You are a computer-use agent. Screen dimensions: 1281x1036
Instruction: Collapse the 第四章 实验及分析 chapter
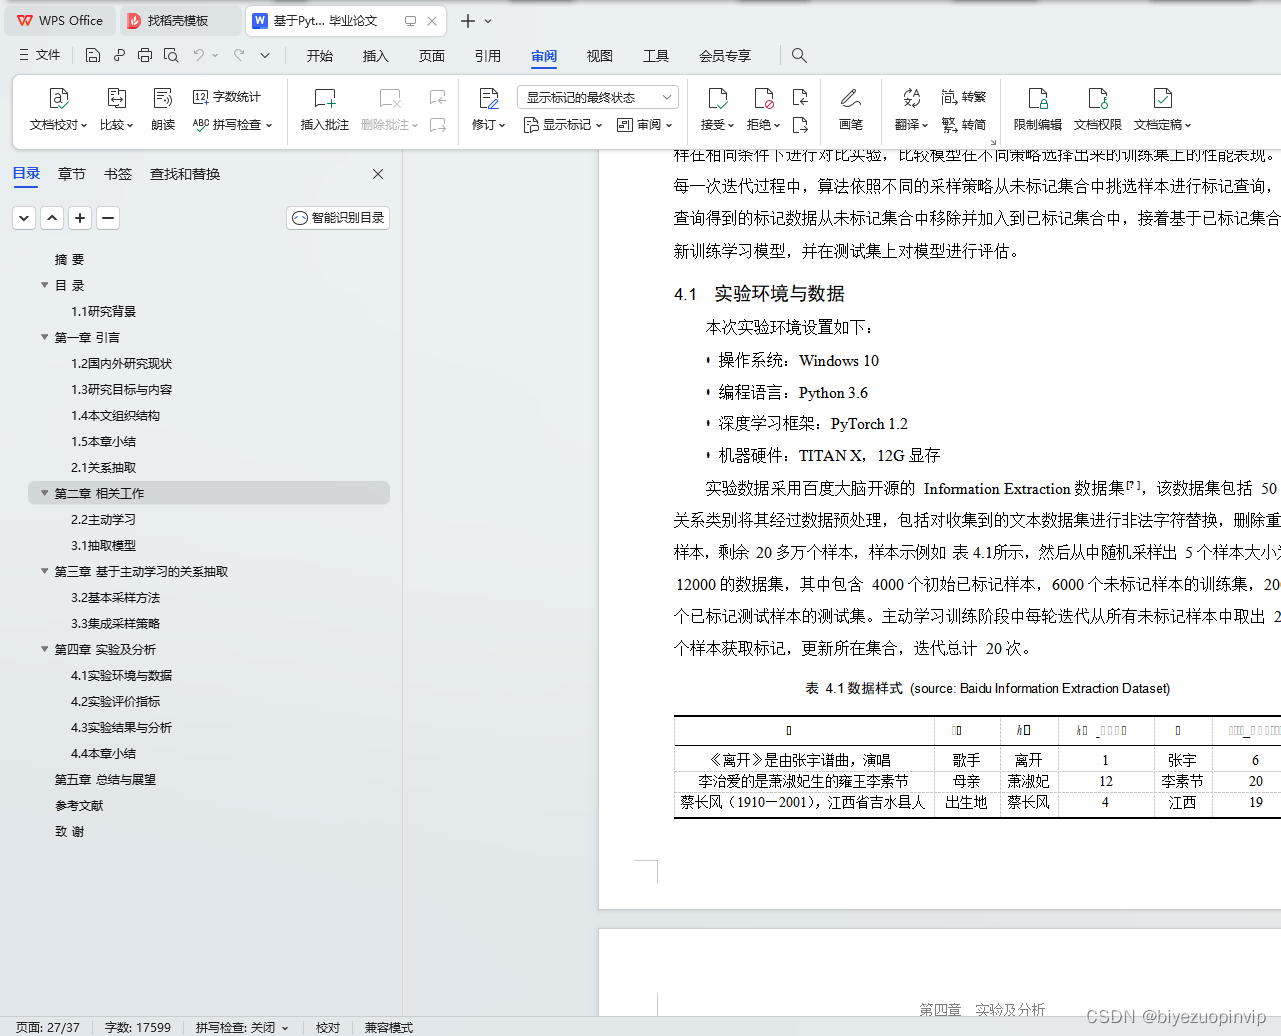[44, 649]
